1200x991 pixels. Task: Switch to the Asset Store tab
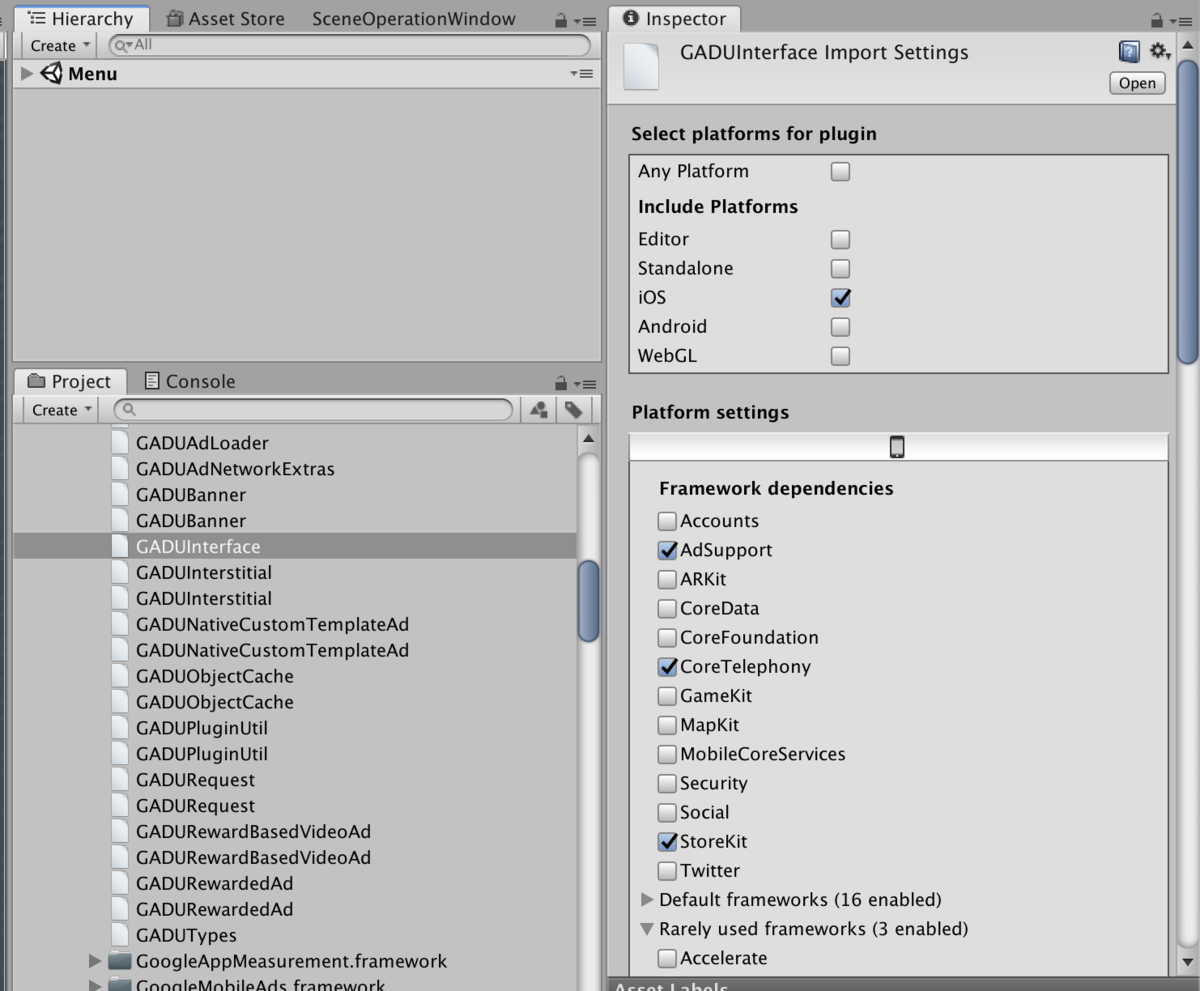click(225, 19)
